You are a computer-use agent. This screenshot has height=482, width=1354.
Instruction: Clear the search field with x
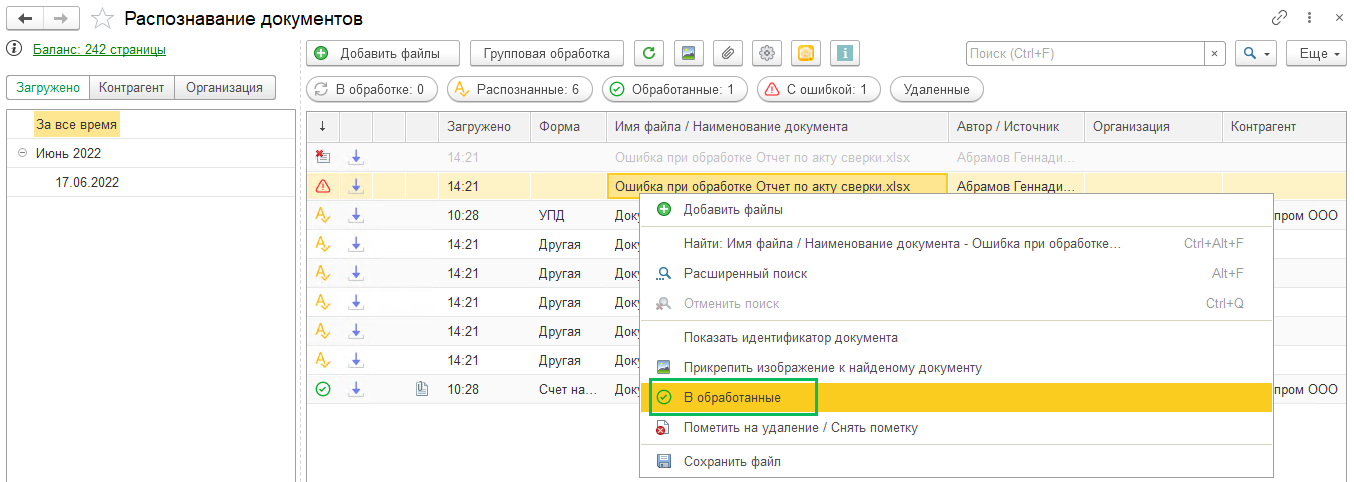point(1215,53)
